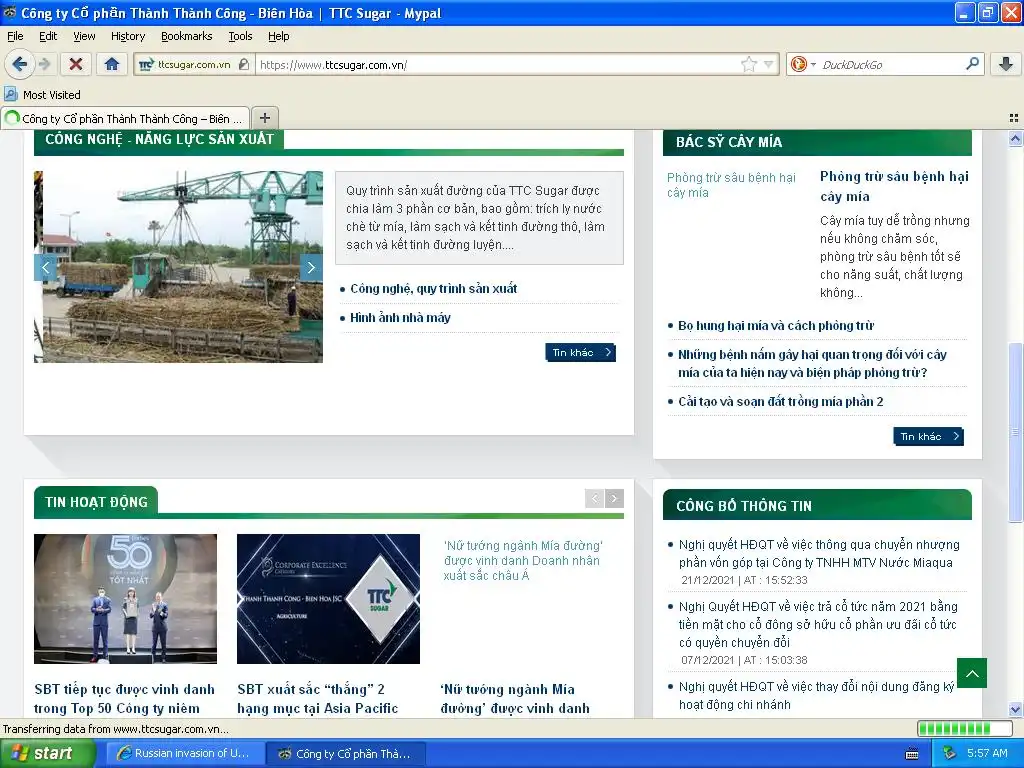Open the Help menu
This screenshot has height=768, width=1024.
[279, 36]
